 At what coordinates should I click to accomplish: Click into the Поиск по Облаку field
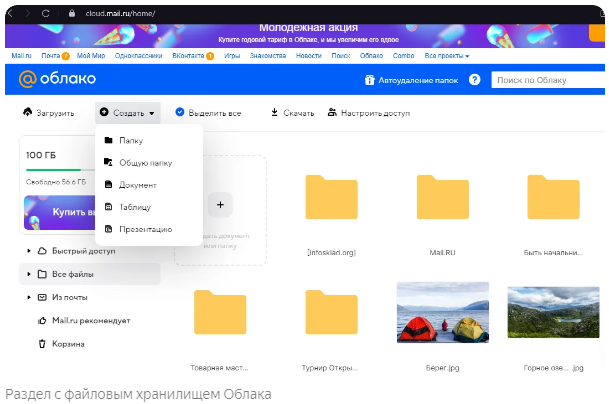pyautogui.click(x=548, y=80)
